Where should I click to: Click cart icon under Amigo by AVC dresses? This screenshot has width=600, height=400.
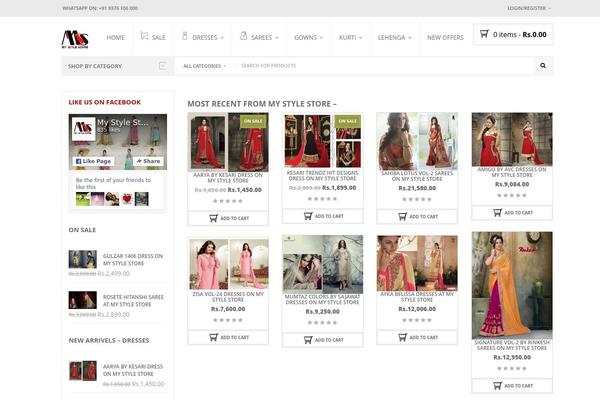pos(497,213)
